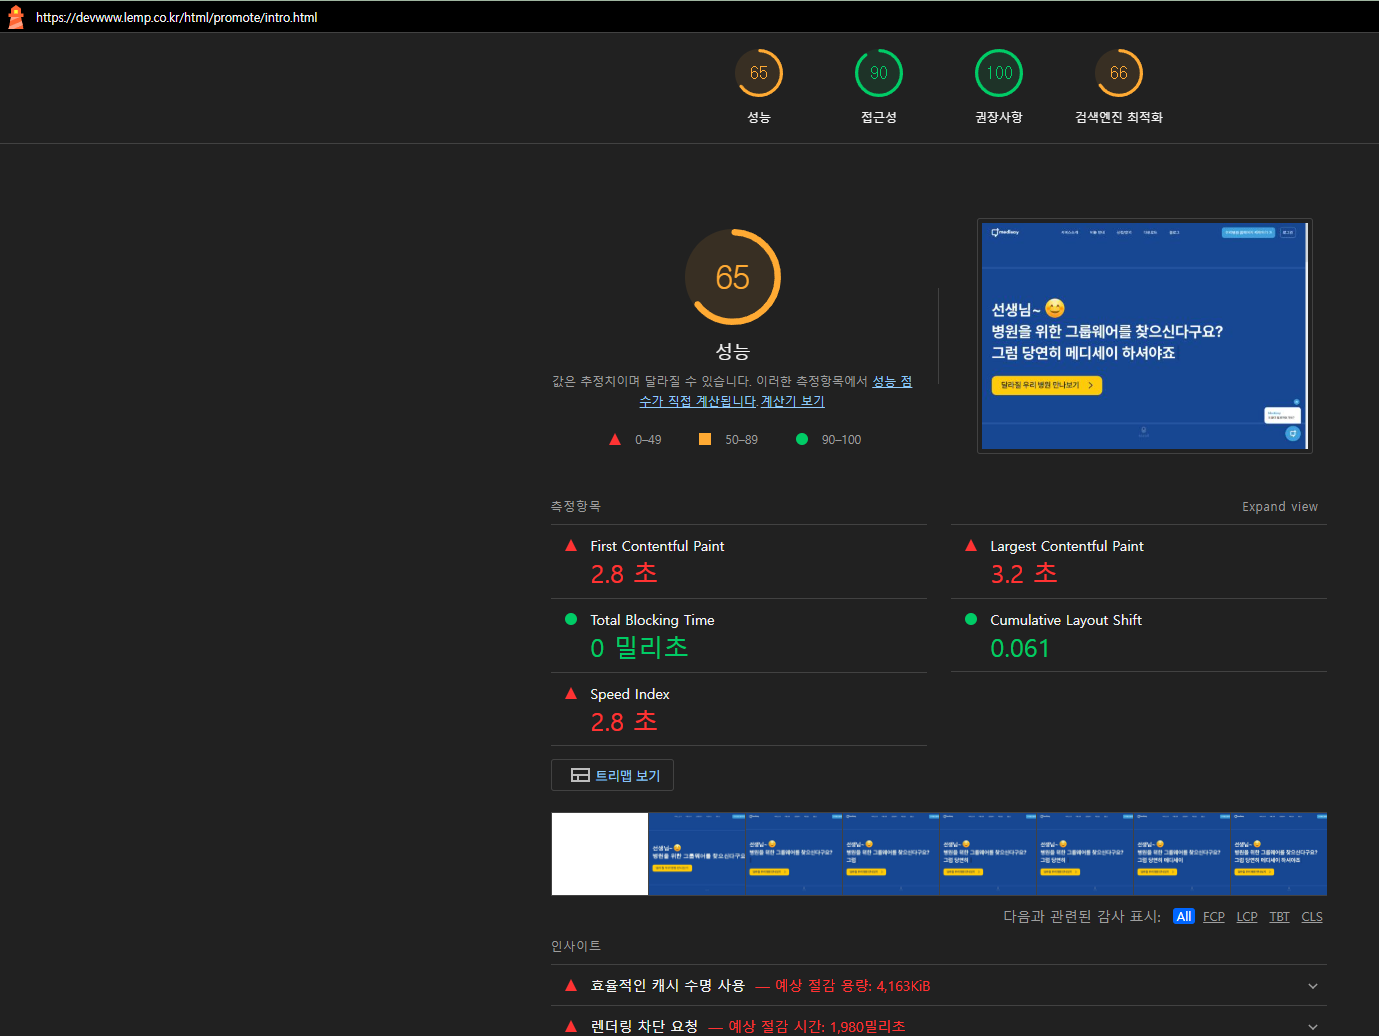The image size is (1379, 1036).
Task: Open the 트리맵 보기 button
Action: pyautogui.click(x=612, y=775)
